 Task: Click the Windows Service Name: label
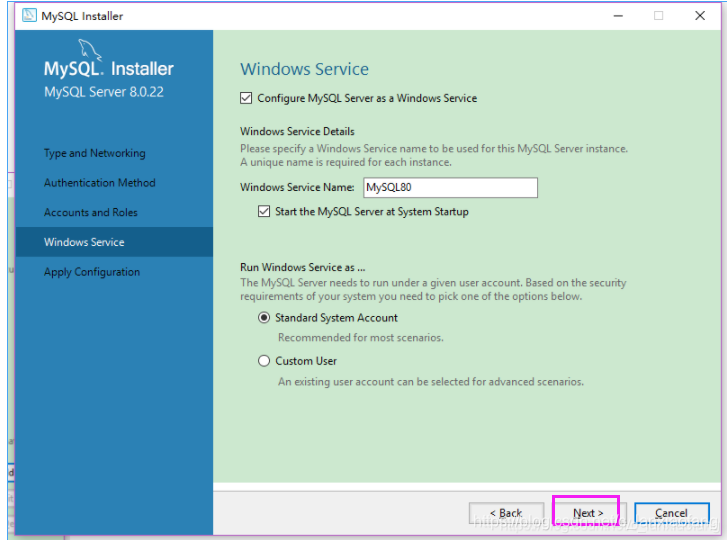297,187
